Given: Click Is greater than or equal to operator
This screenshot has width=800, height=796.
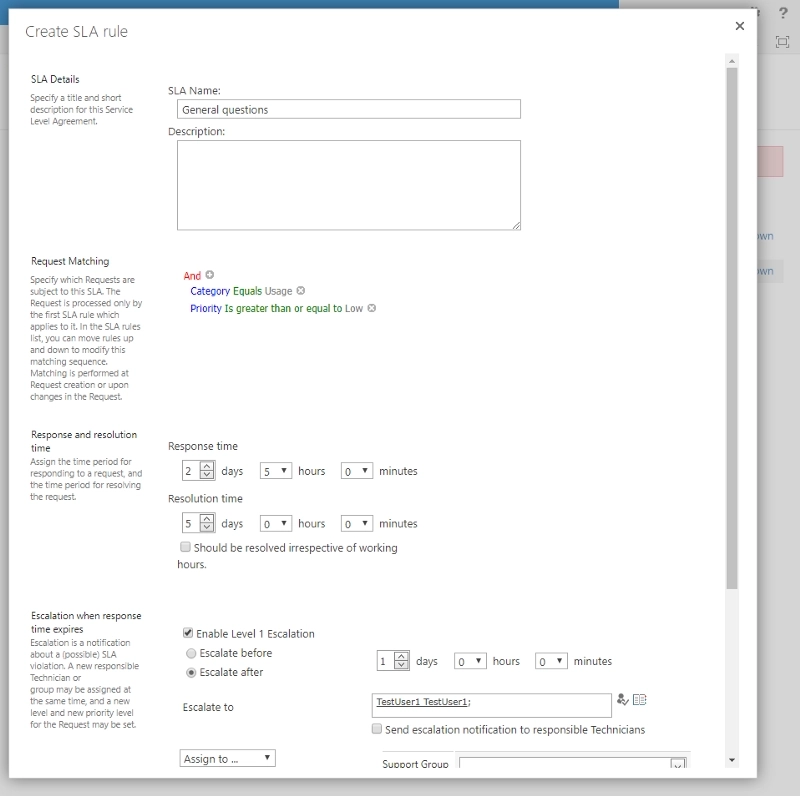Looking at the screenshot, I should (x=283, y=308).
